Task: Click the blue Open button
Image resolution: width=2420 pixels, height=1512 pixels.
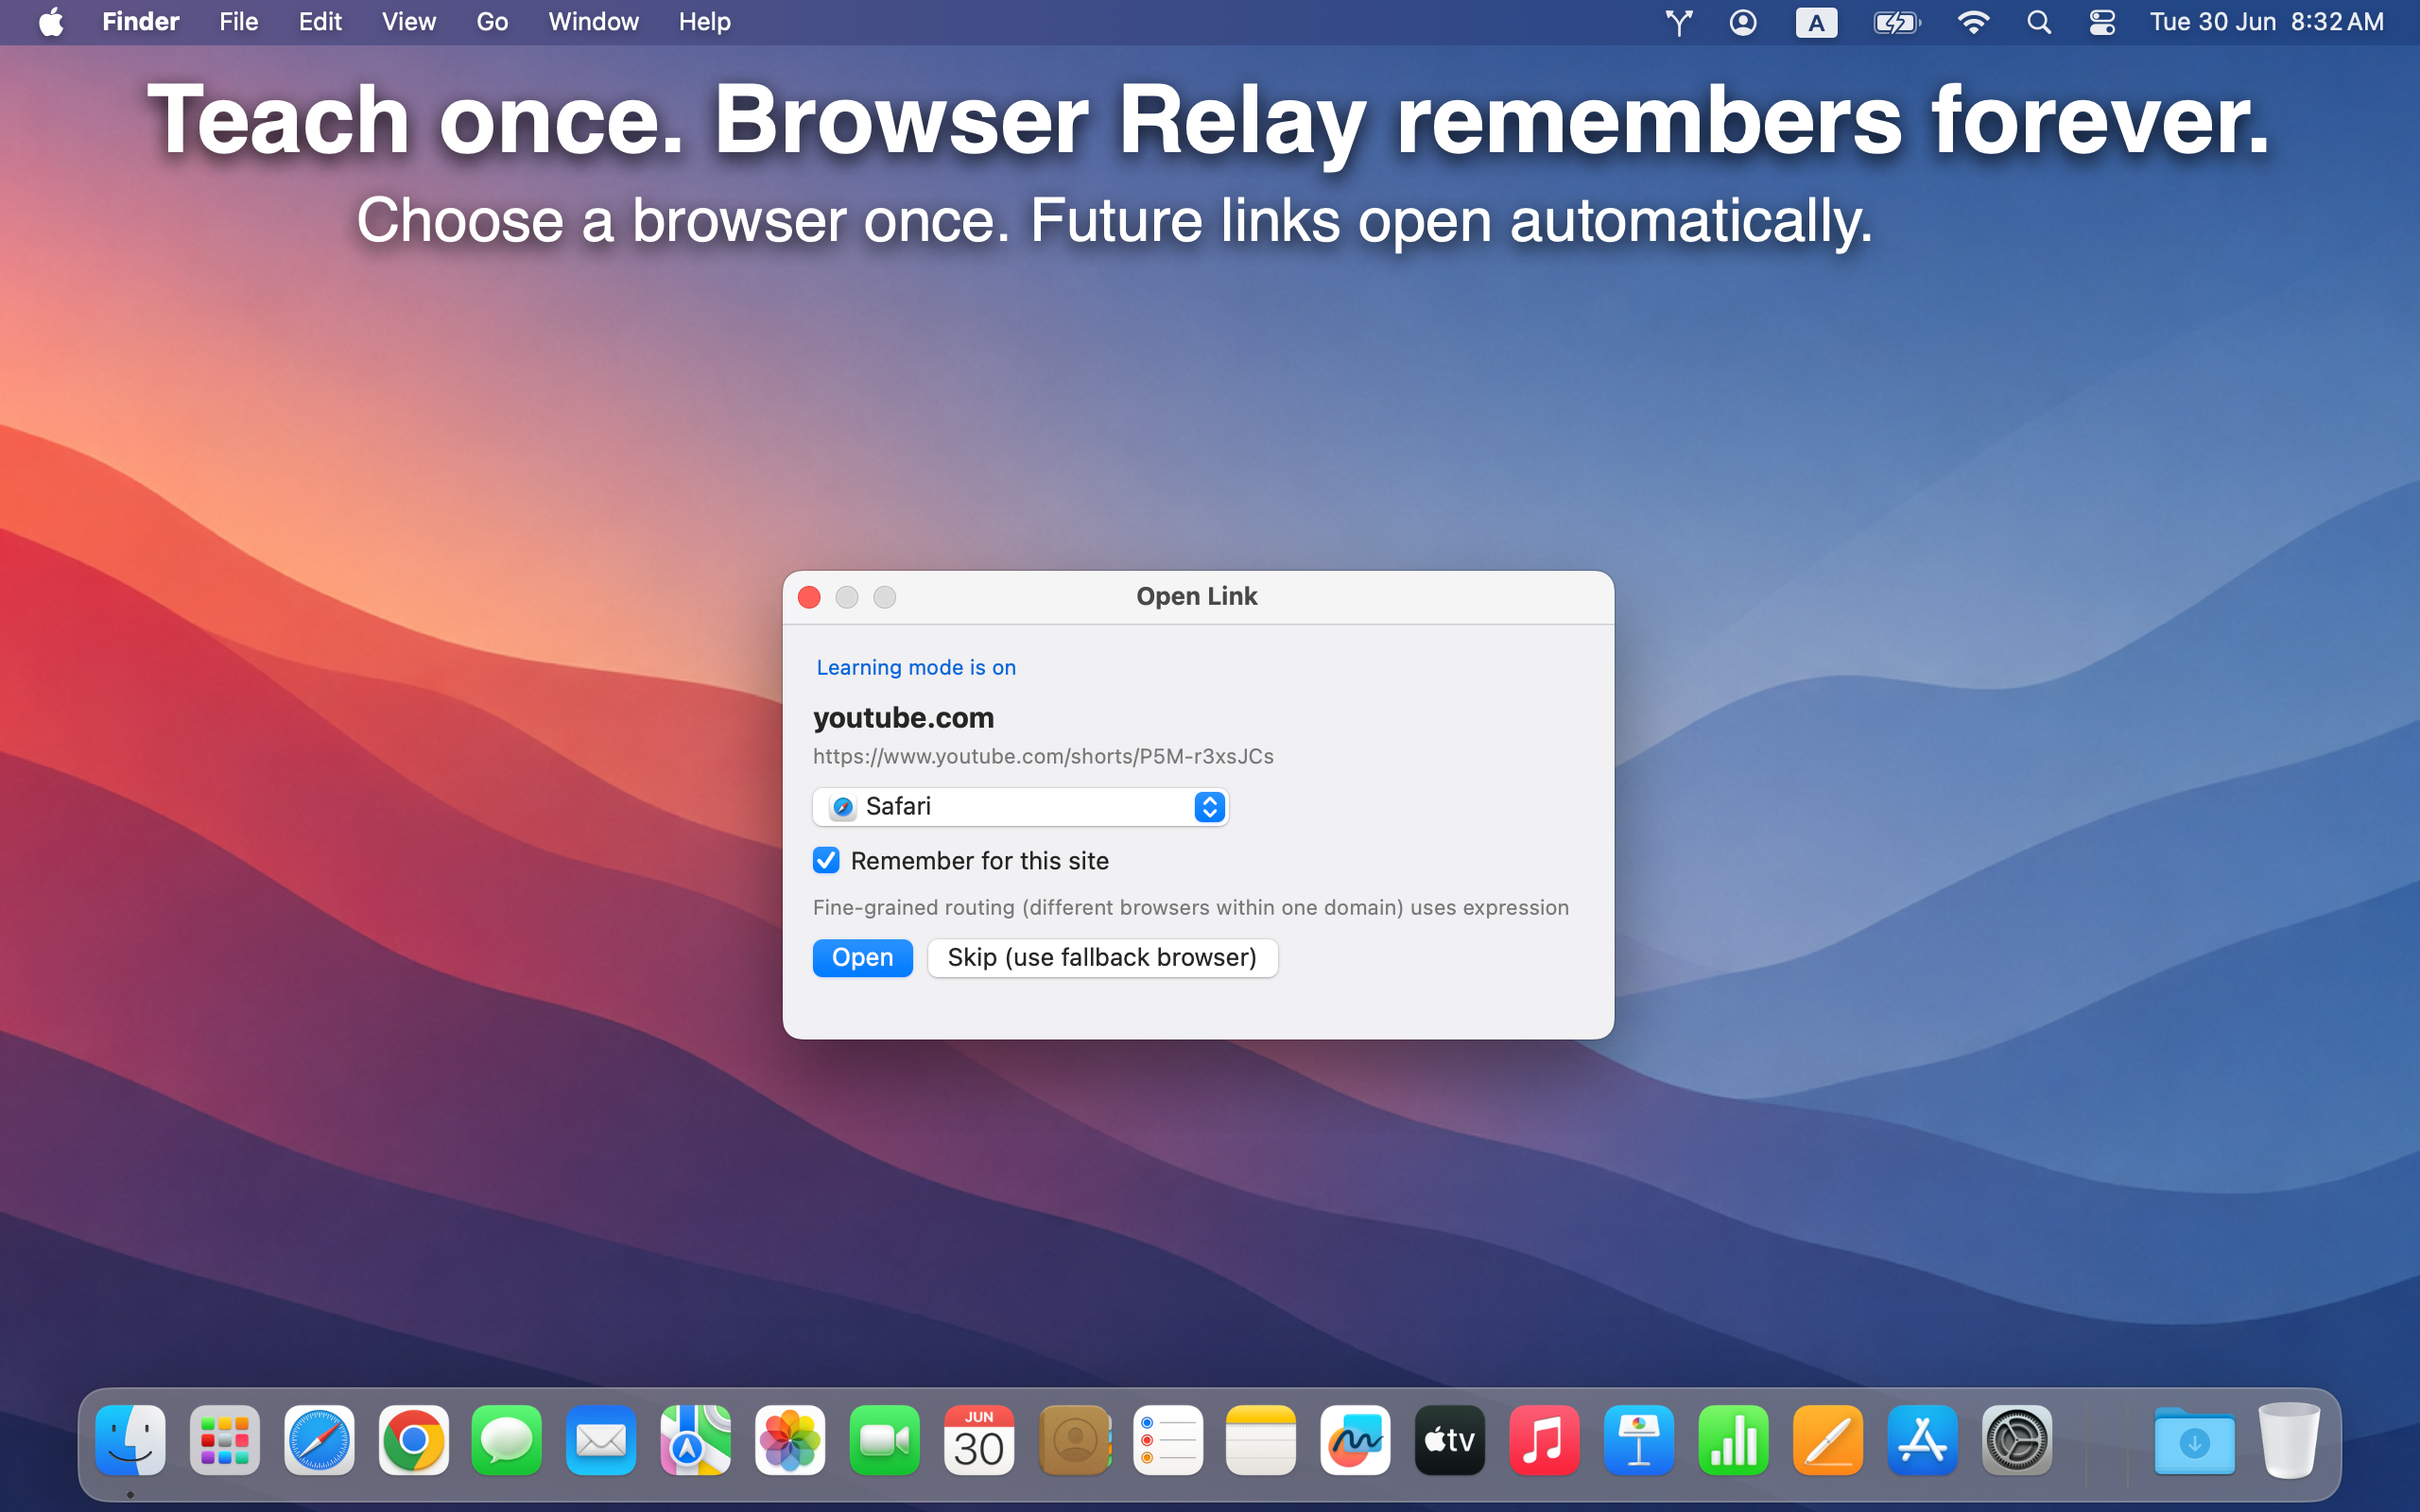Action: [862, 957]
